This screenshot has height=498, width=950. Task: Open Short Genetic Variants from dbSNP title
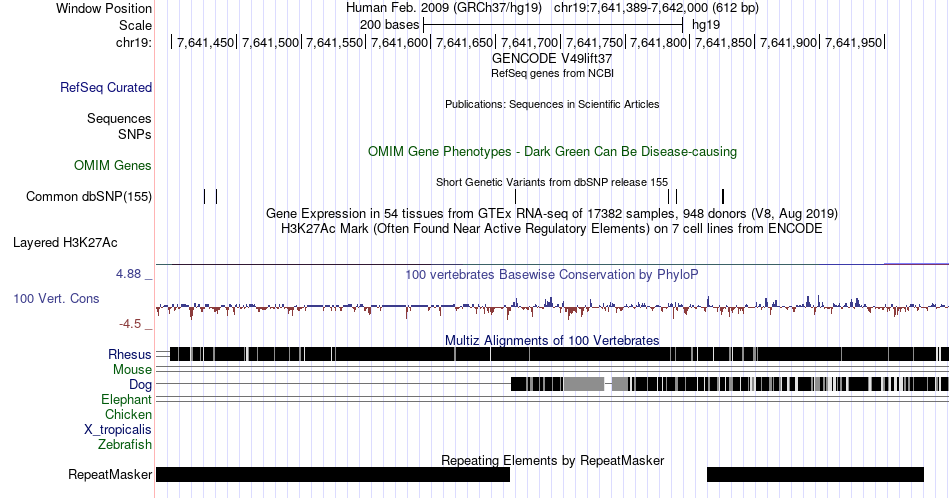tap(552, 182)
